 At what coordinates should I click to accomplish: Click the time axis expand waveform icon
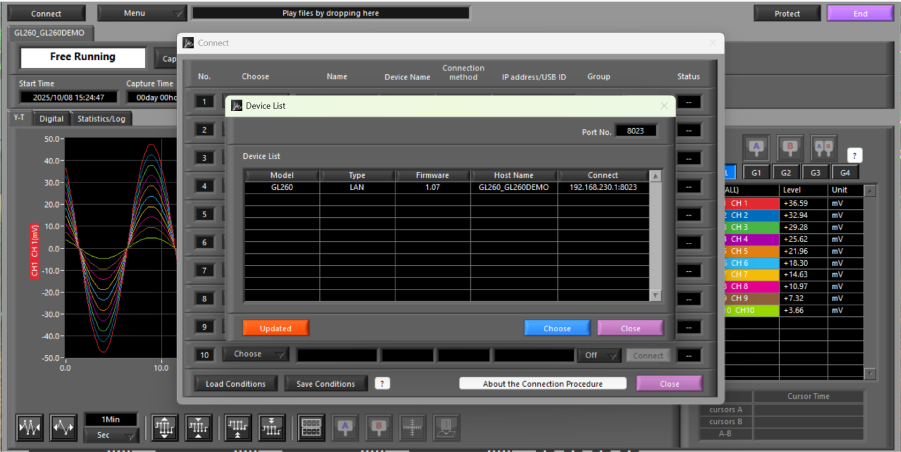click(63, 428)
